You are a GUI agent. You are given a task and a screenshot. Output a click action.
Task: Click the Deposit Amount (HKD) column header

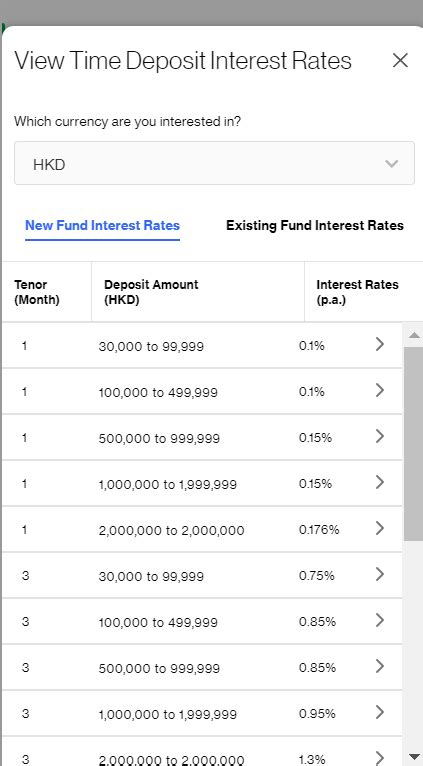[x=151, y=292]
